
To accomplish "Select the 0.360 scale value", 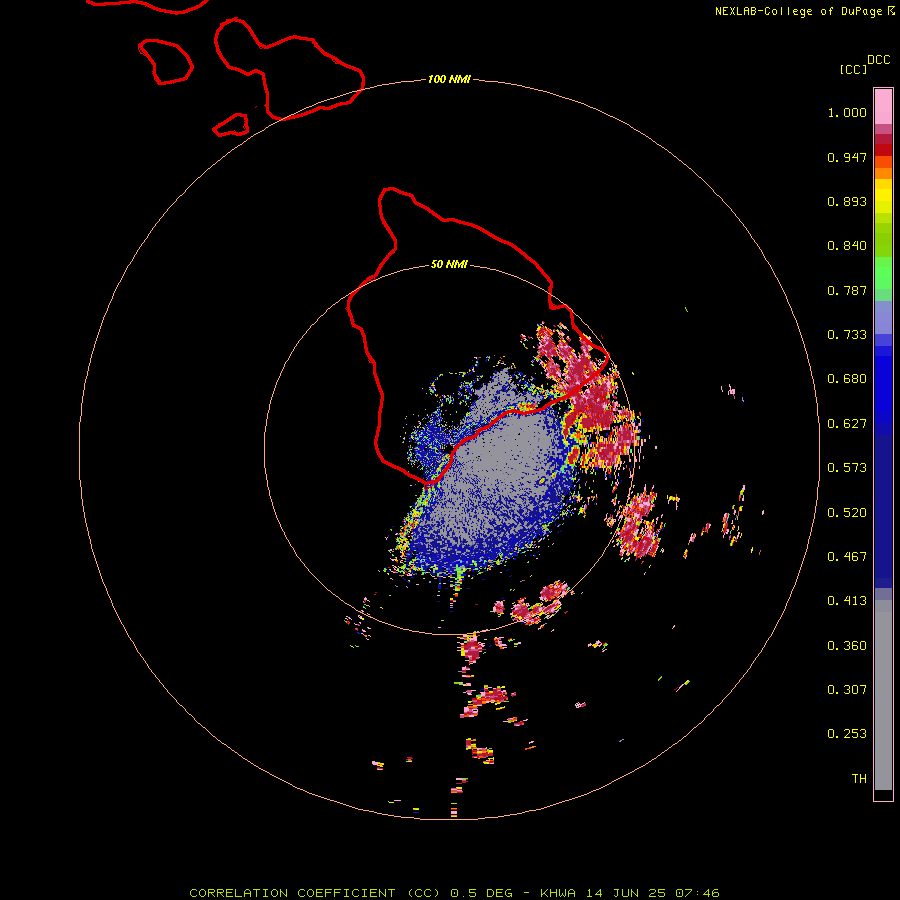I will tap(847, 646).
